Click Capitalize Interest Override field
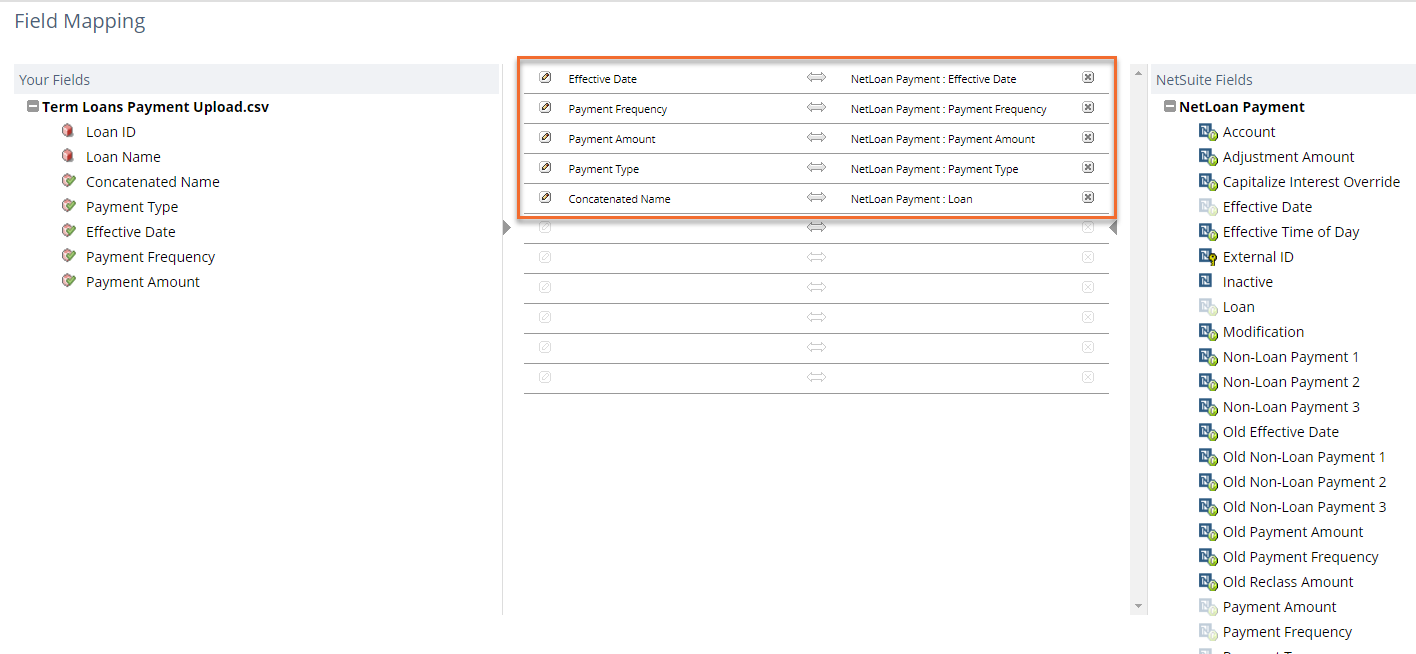This screenshot has width=1416, height=654. 1310,182
